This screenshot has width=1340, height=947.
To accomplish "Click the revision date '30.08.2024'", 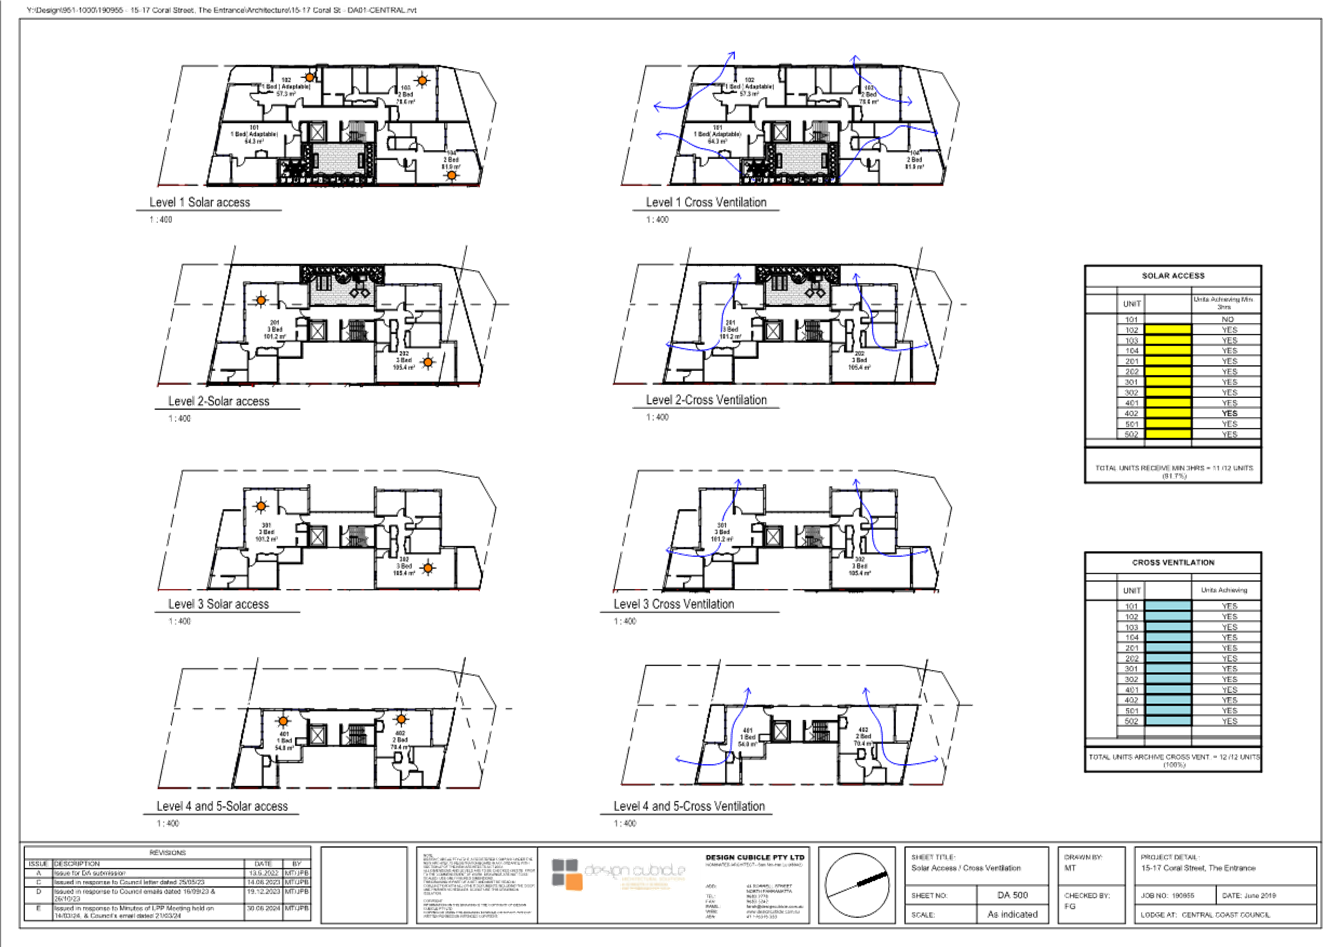I will point(264,909).
